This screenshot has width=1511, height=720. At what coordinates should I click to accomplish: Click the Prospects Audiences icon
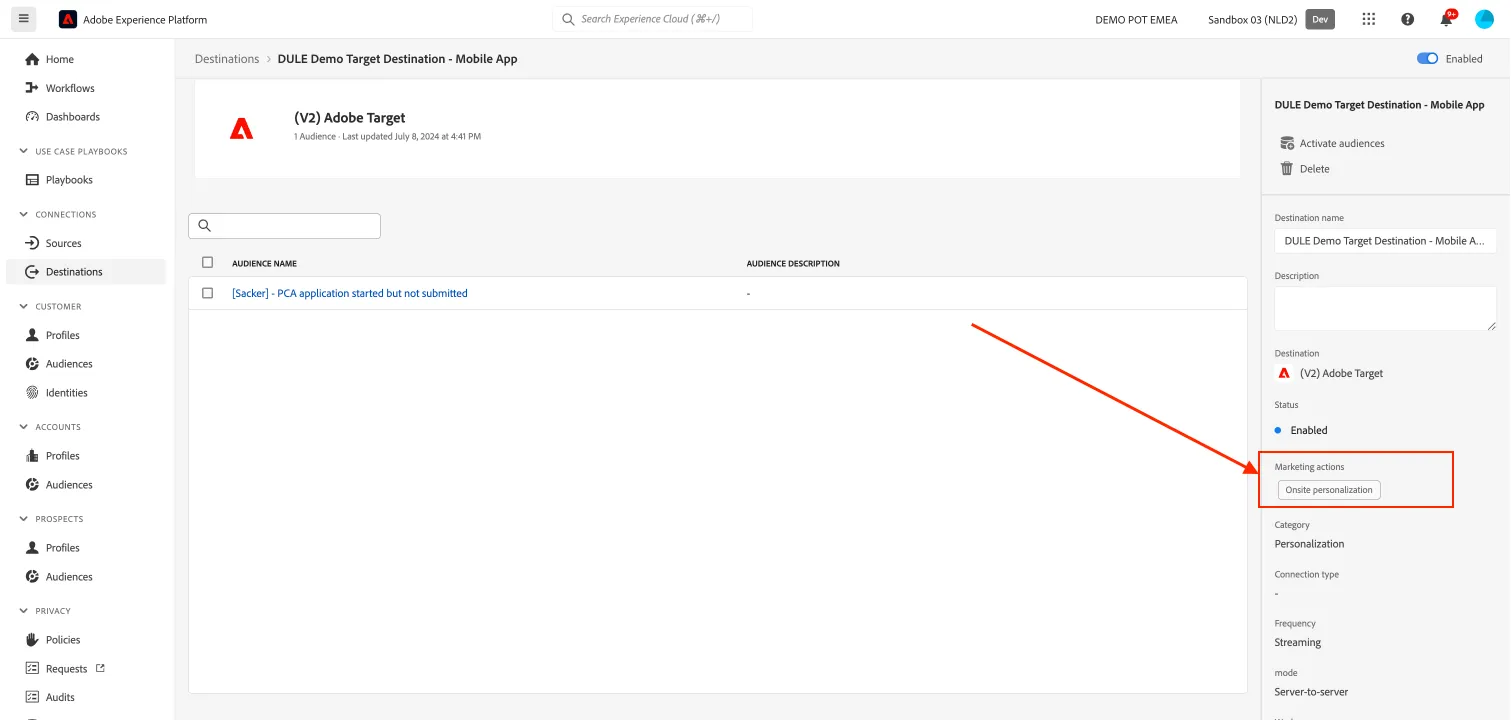(32, 577)
